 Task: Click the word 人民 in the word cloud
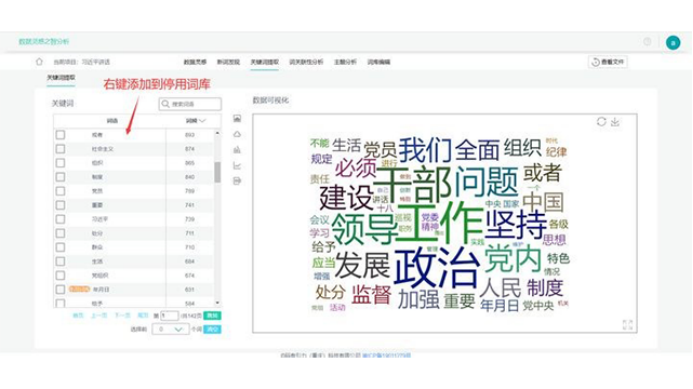500,288
